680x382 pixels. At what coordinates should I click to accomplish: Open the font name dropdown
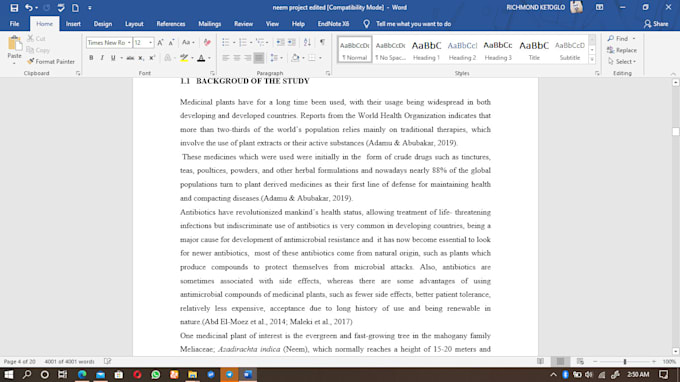tap(129, 42)
